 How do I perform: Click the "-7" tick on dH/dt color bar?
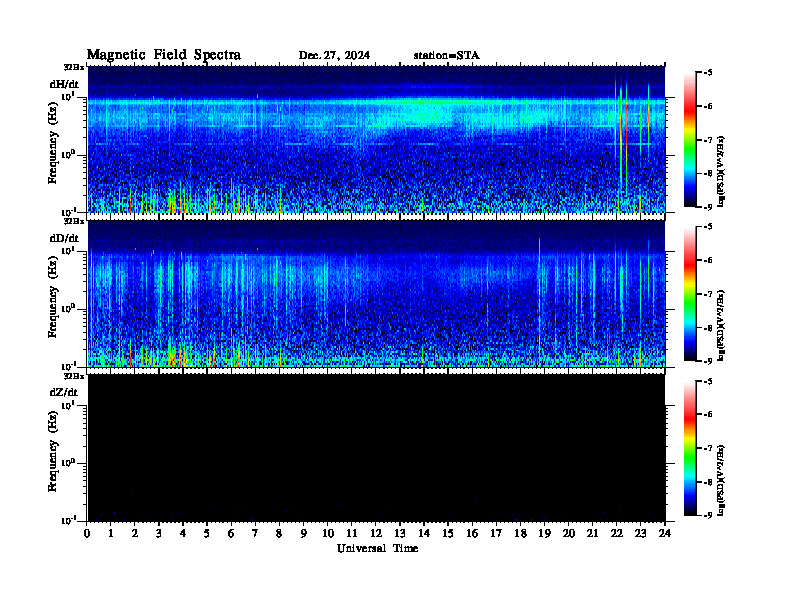[708, 140]
